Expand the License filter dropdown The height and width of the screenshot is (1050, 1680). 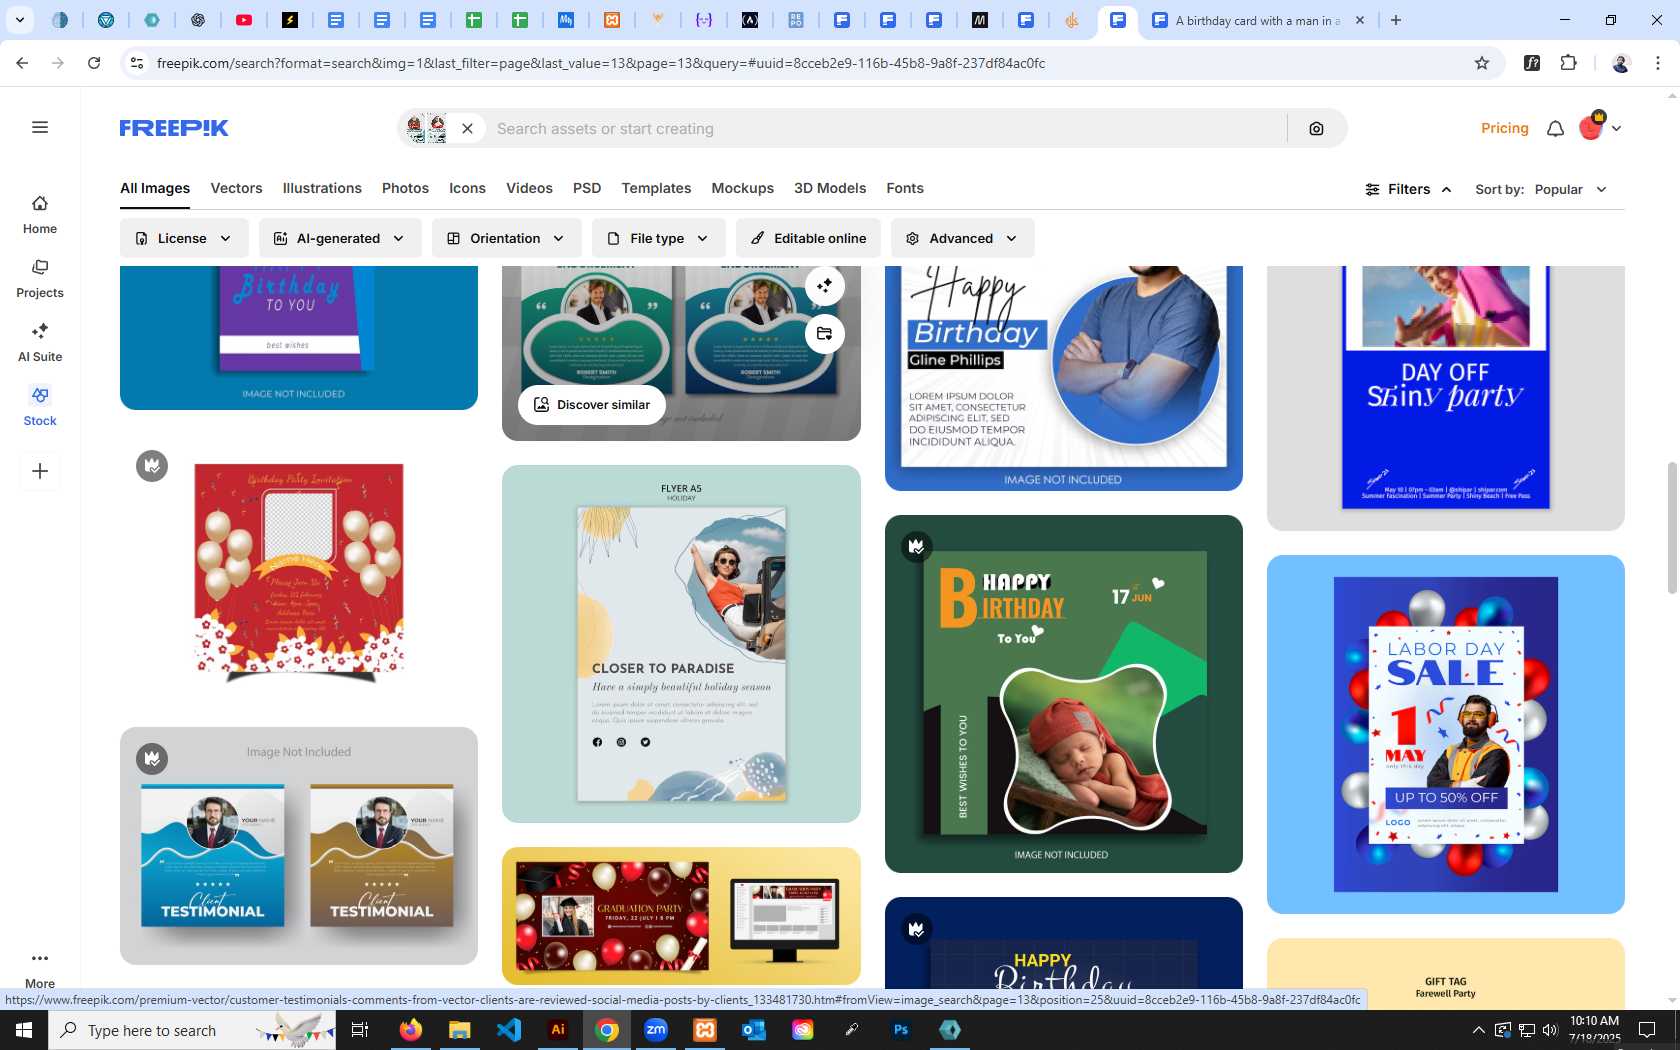coord(184,238)
